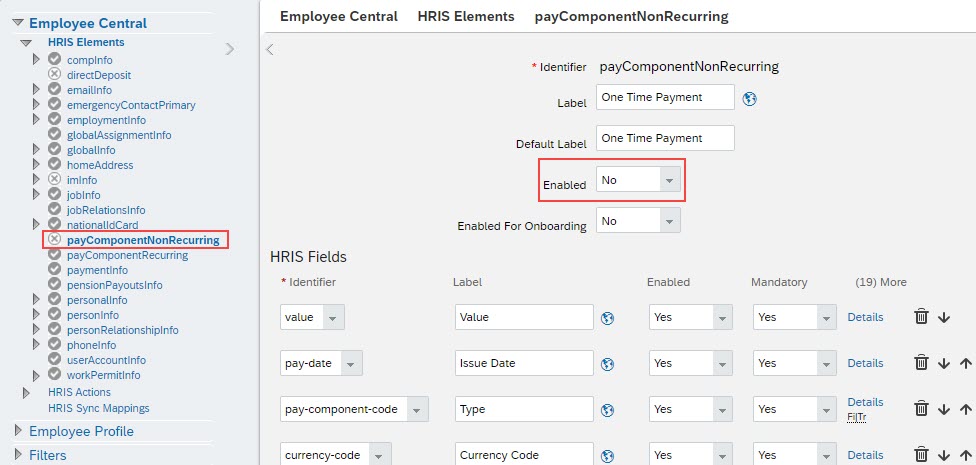Expand the HRIS Actions node

[x=26, y=393]
